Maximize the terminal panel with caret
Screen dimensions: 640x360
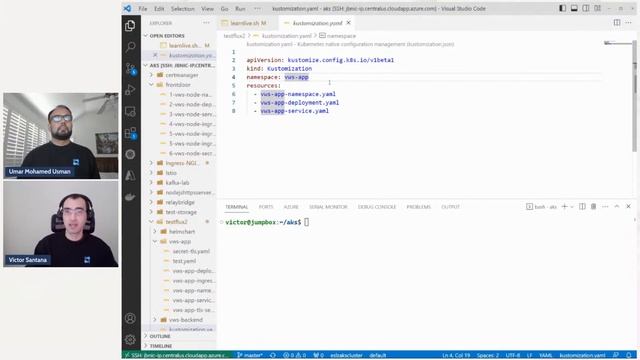(617, 207)
